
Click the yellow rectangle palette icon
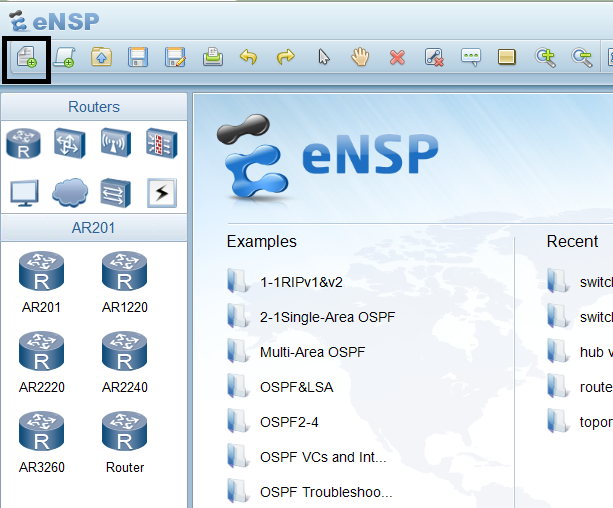pyautogui.click(x=507, y=57)
